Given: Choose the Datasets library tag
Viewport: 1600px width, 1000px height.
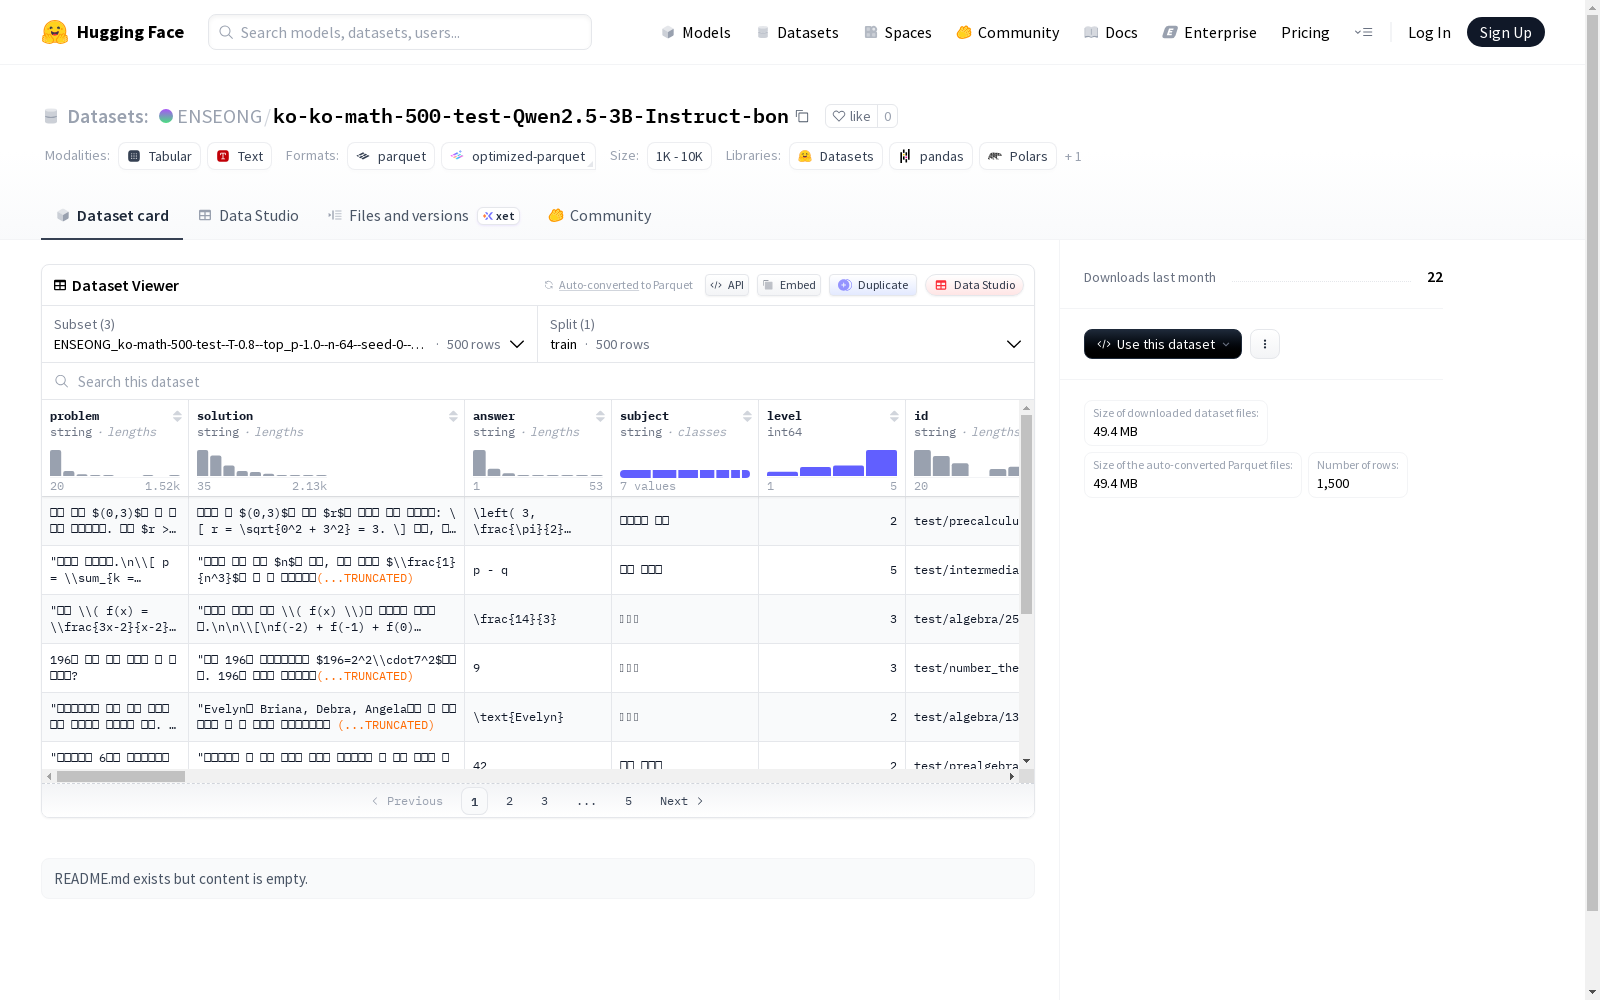Looking at the screenshot, I should click(836, 156).
